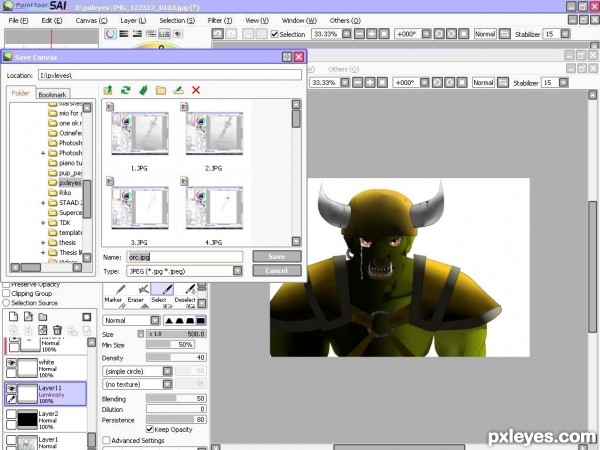
Task: Delete layer with trash can icon
Action: pyautogui.click(x=57, y=330)
